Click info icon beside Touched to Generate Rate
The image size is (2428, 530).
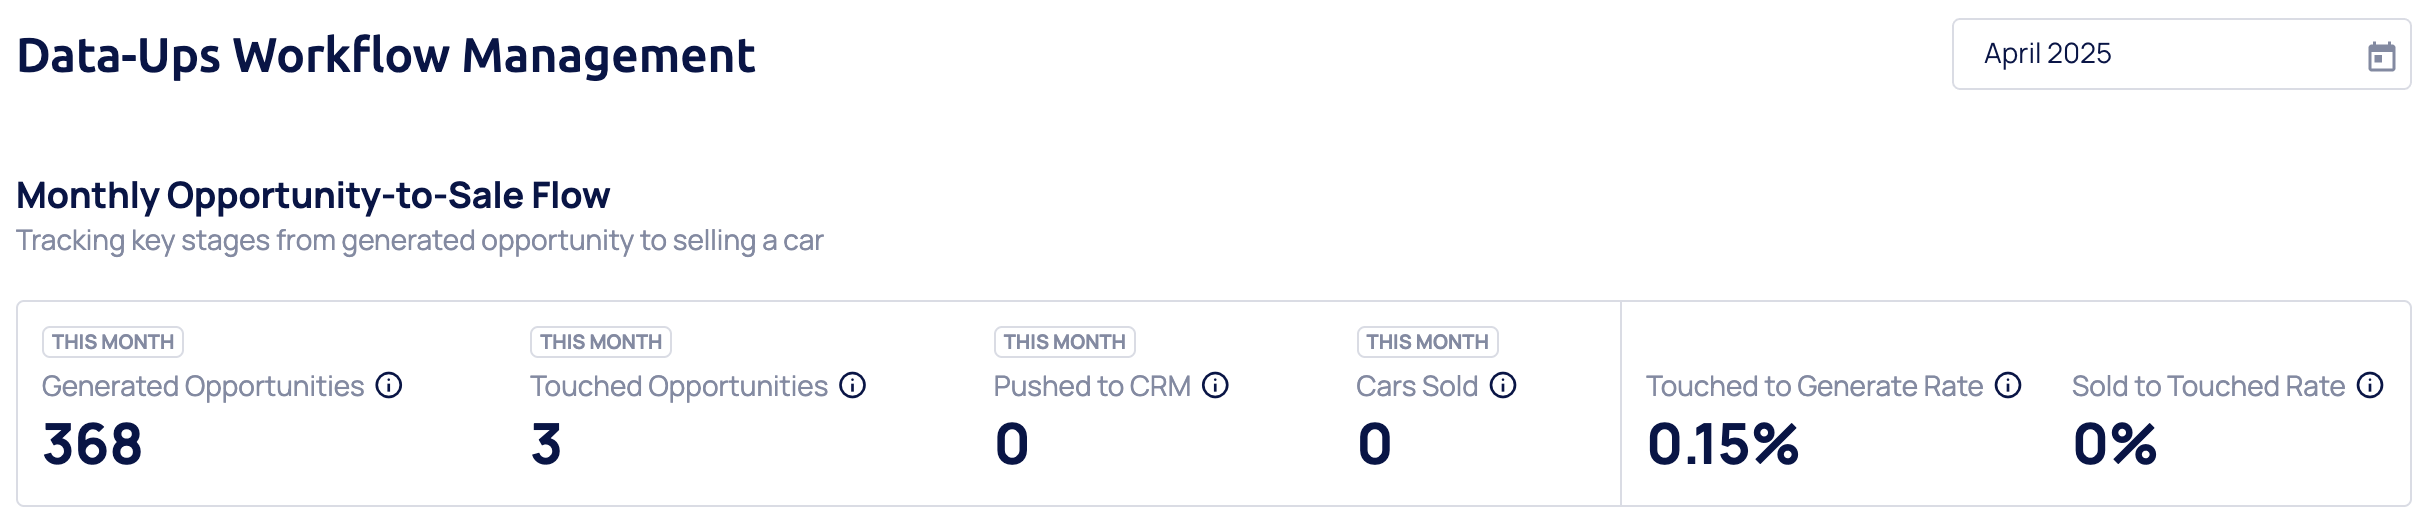pos(2008,385)
